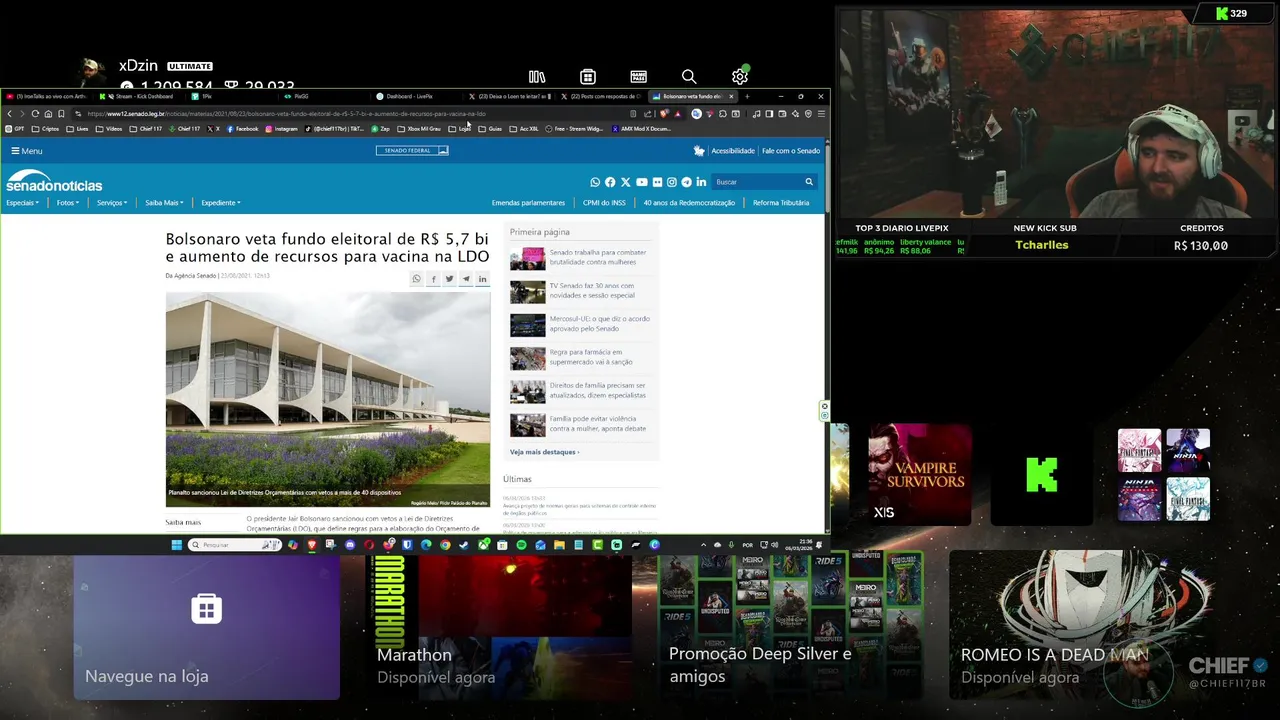Share article via LinkedIn icon
This screenshot has height=720, width=1280.
[x=482, y=279]
